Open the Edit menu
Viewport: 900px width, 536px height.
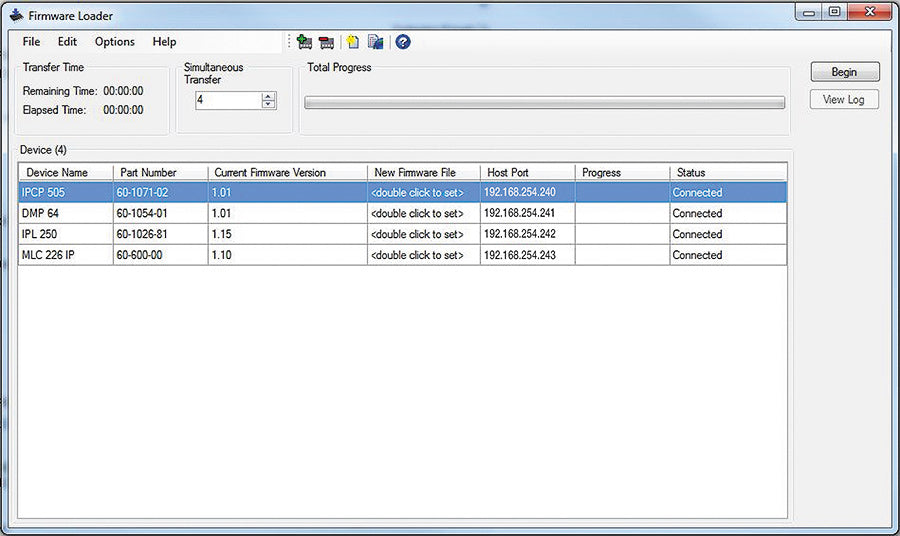67,42
